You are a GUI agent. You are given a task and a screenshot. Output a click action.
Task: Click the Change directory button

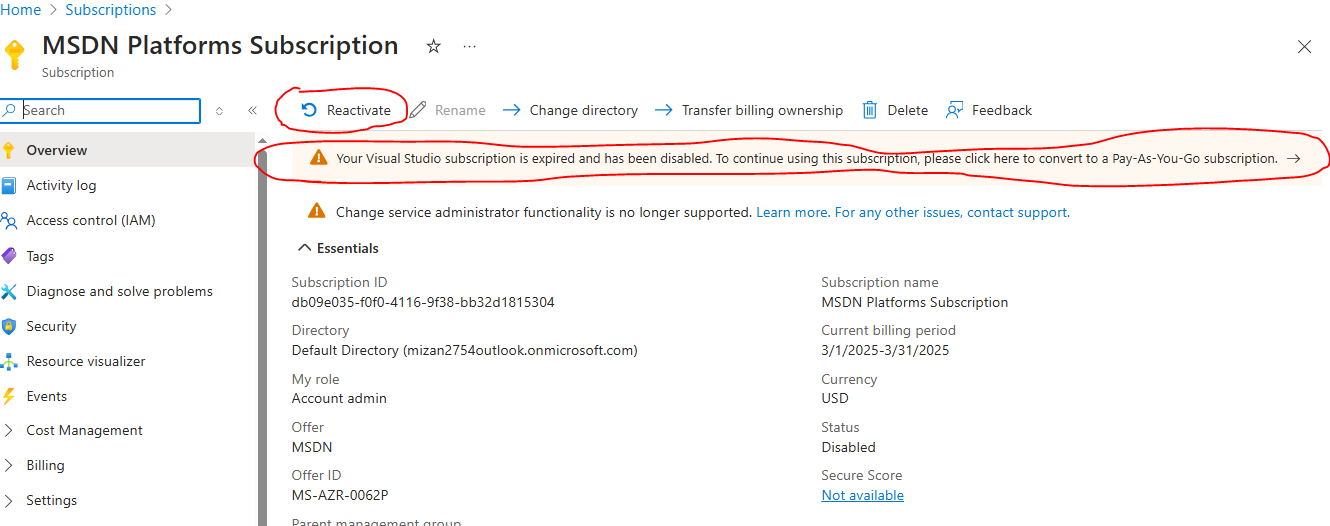click(570, 110)
